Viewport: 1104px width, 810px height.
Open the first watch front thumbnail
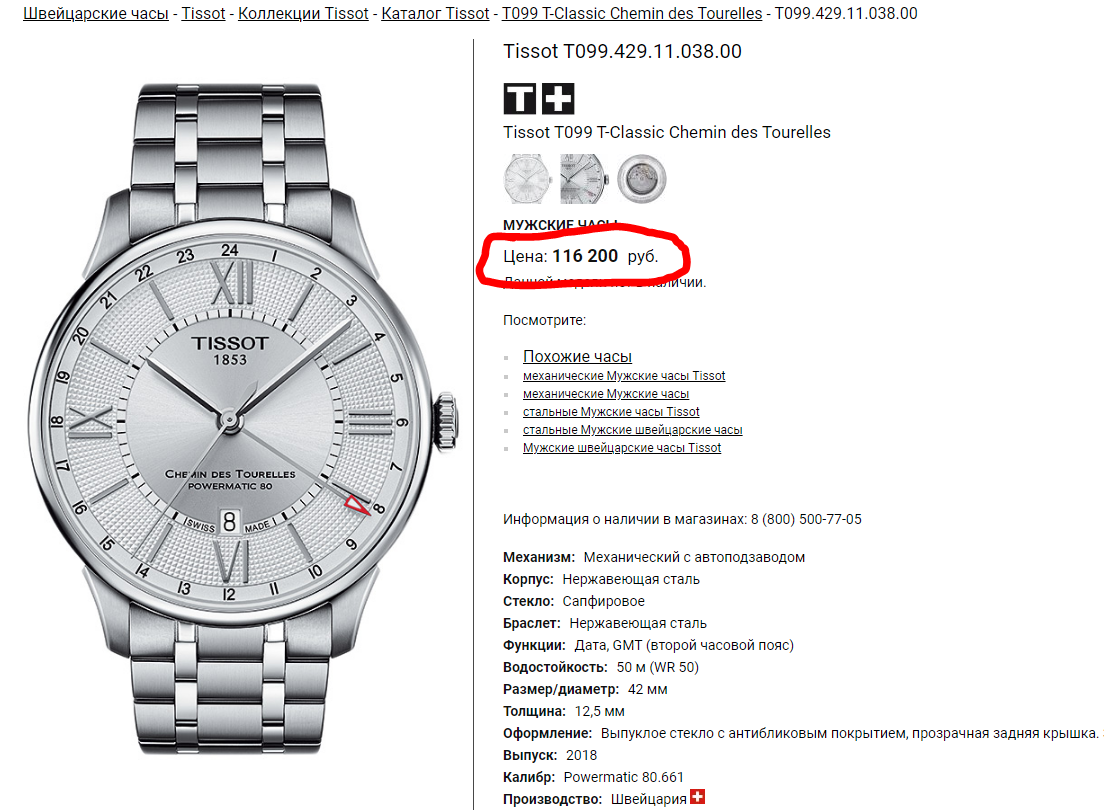pos(526,179)
